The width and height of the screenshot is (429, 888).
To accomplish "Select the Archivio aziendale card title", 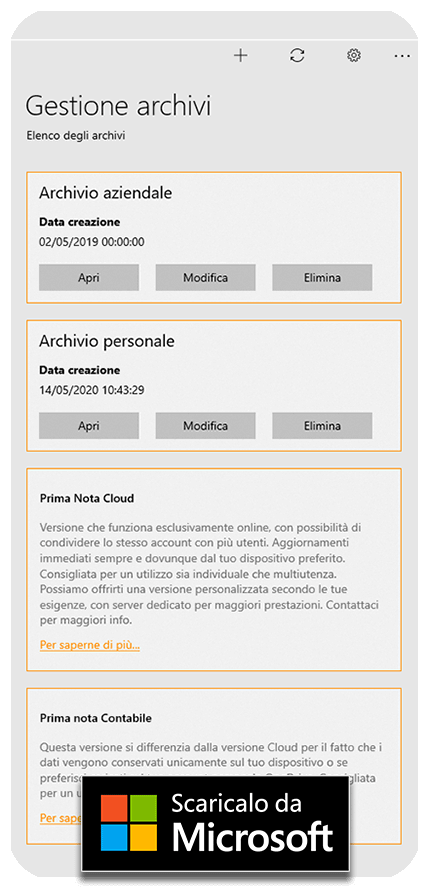I will tap(105, 193).
